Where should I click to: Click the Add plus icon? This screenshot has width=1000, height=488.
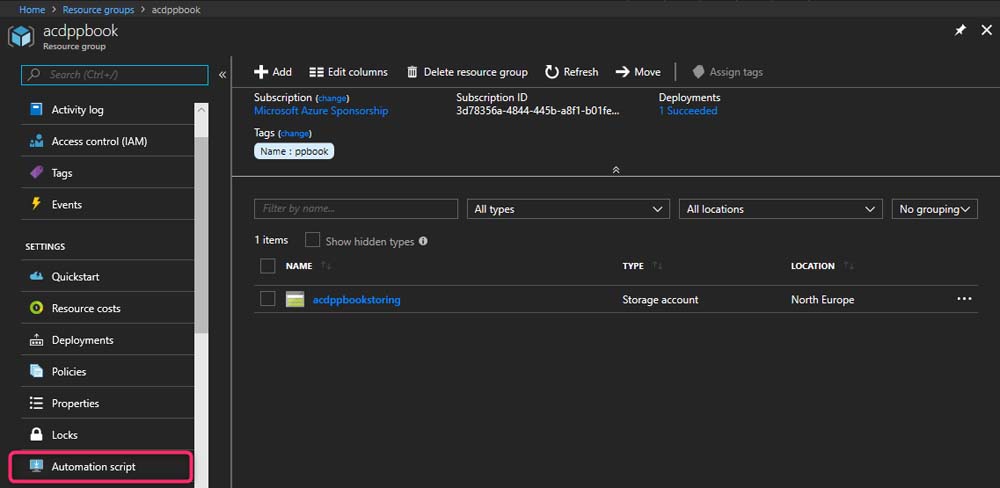261,72
